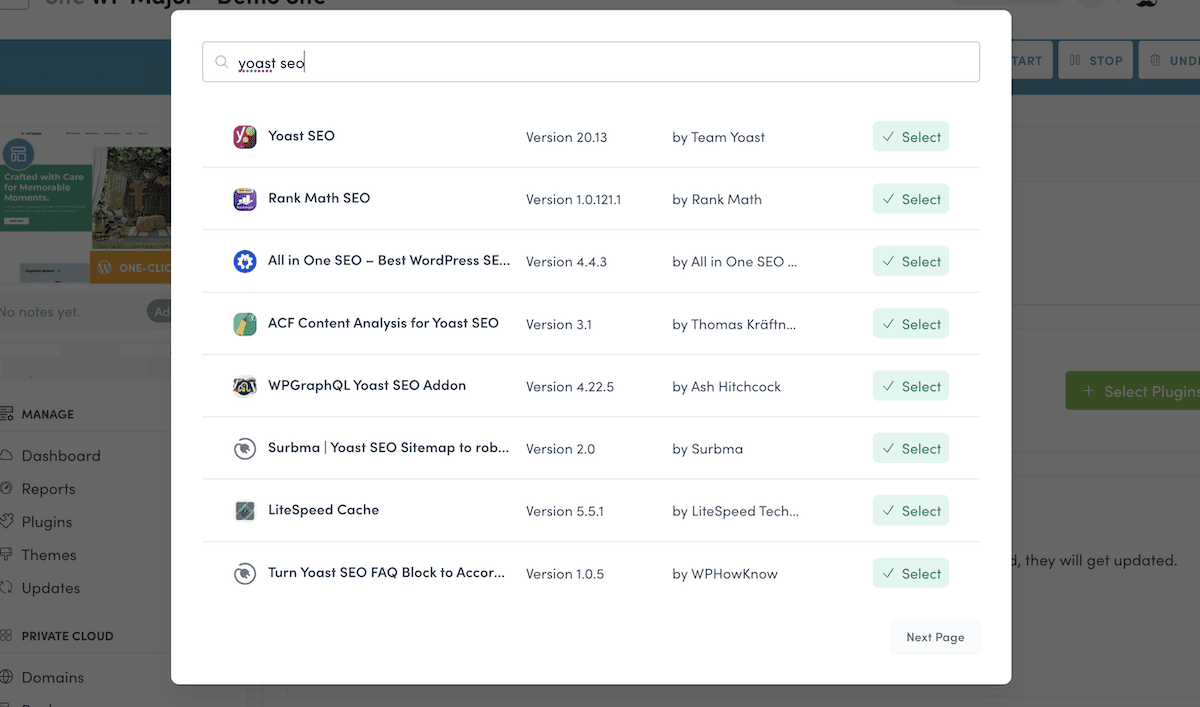Click the Stop button in top bar
1200x707 pixels.
tap(1096, 60)
